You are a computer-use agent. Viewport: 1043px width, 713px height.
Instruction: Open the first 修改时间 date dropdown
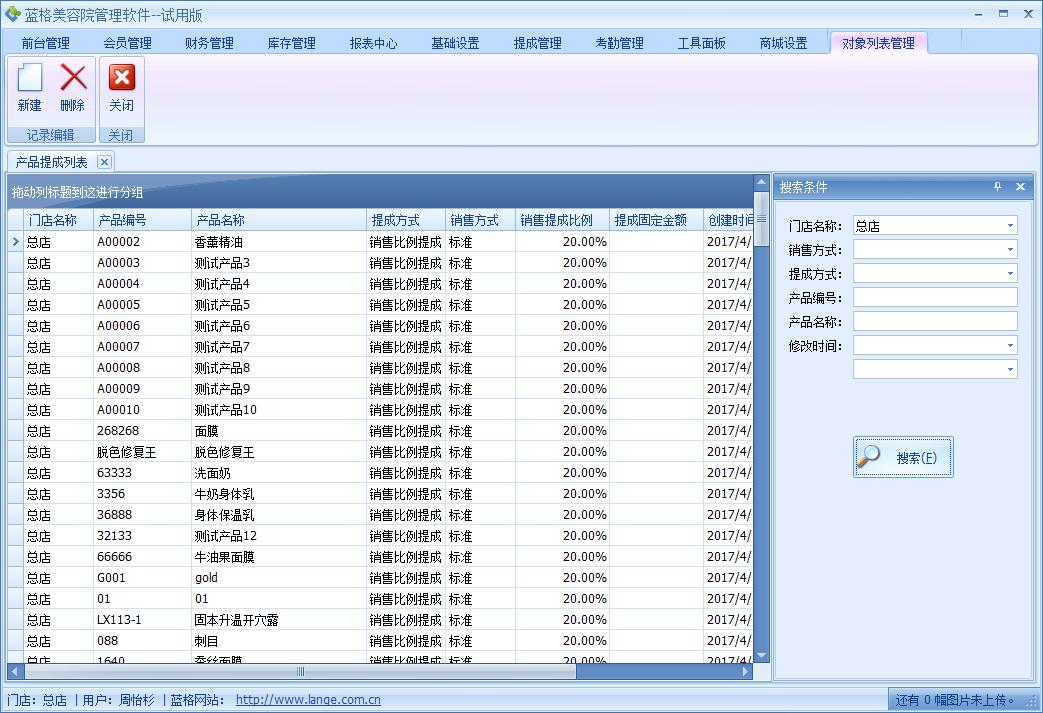[1010, 345]
